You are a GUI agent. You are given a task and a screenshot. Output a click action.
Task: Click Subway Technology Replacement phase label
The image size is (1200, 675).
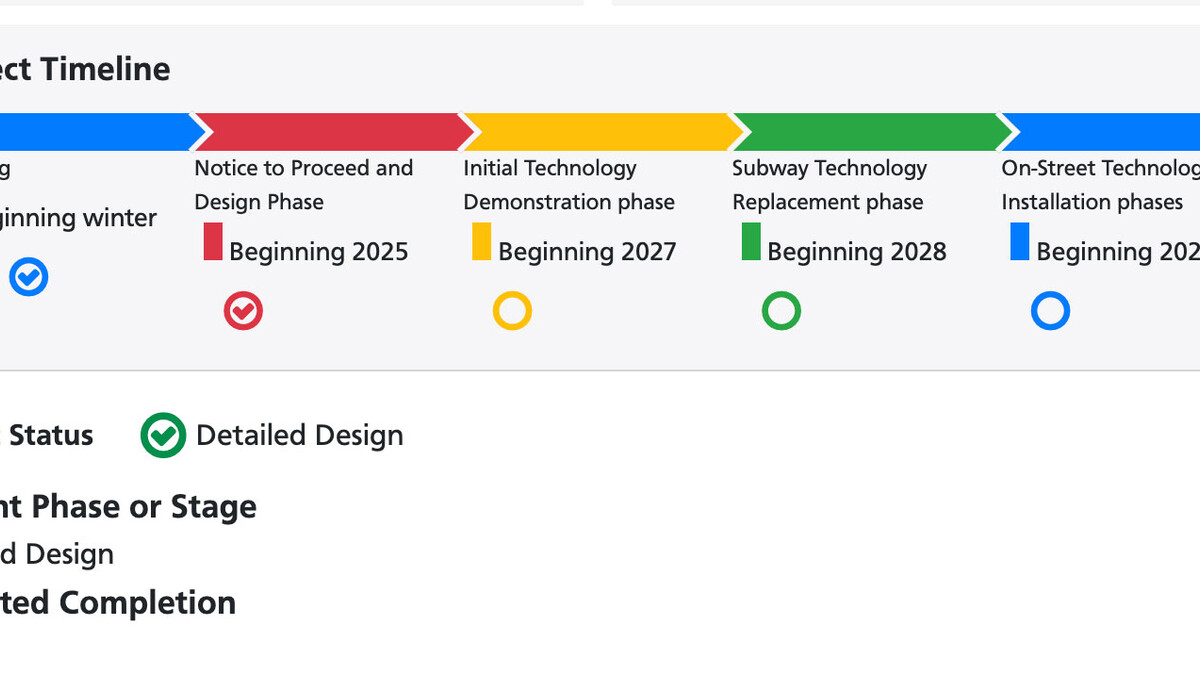point(830,185)
